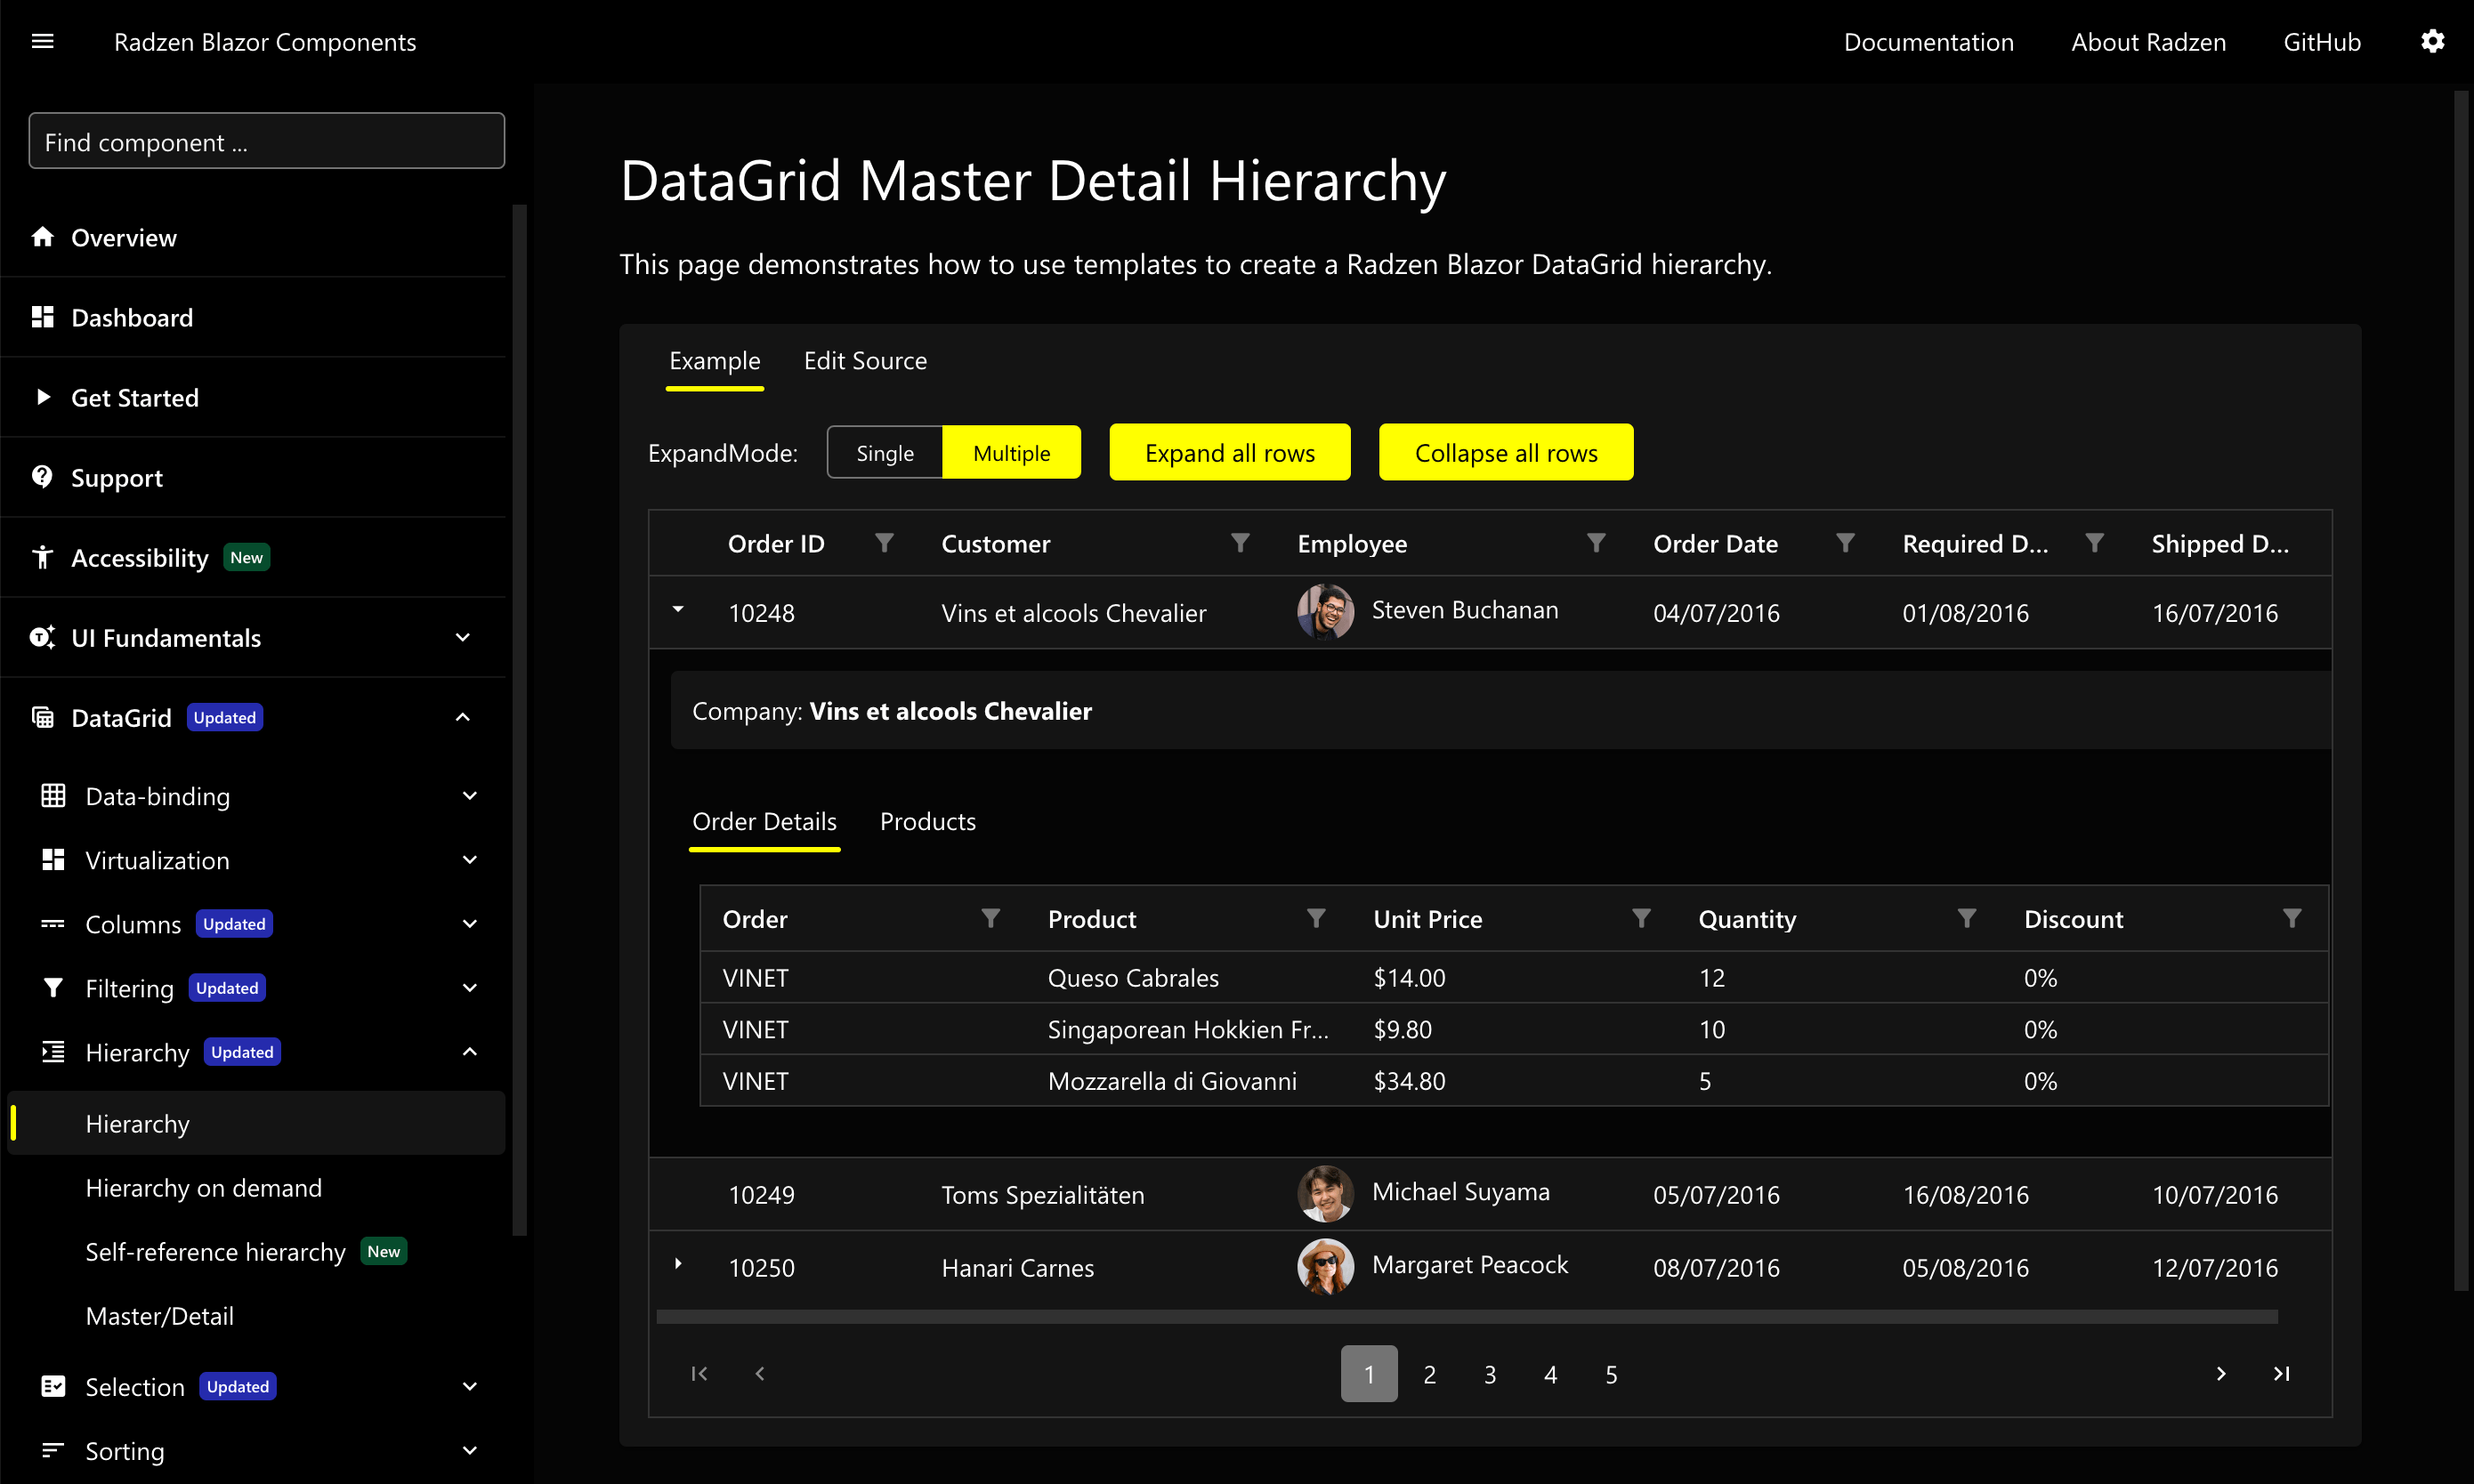Image resolution: width=2474 pixels, height=1484 pixels.
Task: Expand the Sorting submenu
Action: 469,1450
